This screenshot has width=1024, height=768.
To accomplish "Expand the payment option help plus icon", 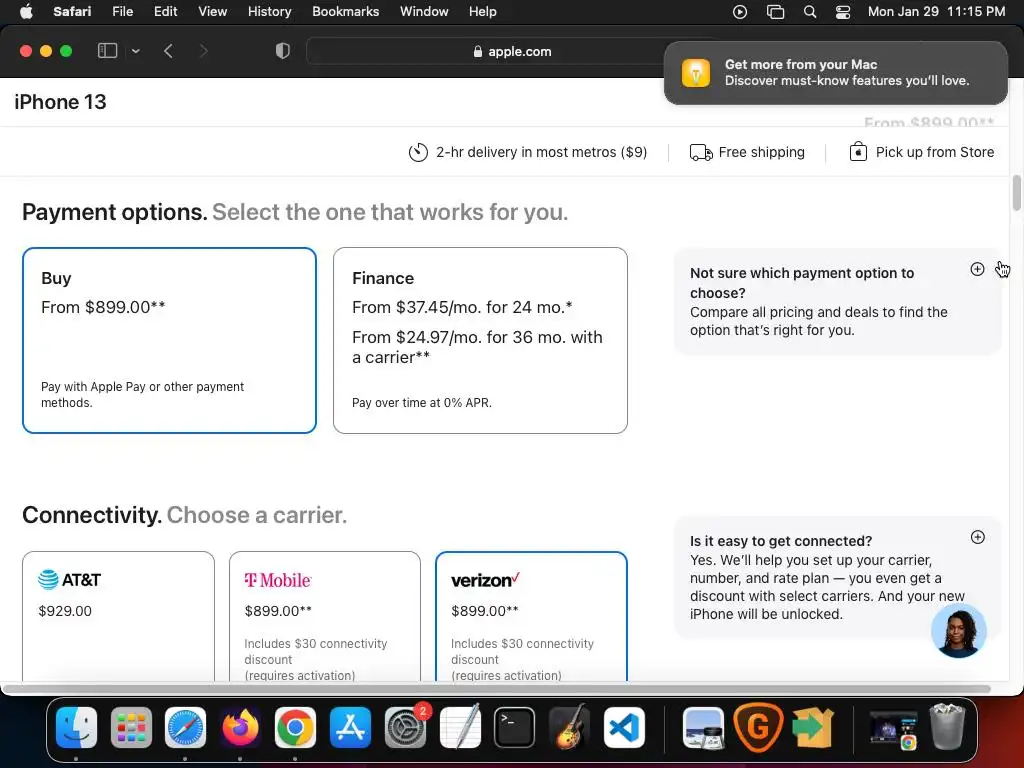I will coord(977,269).
